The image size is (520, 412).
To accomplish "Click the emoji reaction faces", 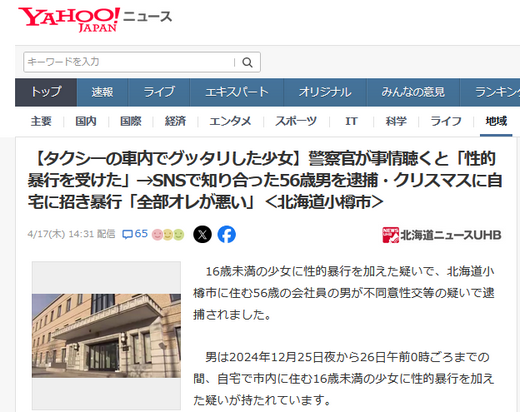I will (168, 235).
